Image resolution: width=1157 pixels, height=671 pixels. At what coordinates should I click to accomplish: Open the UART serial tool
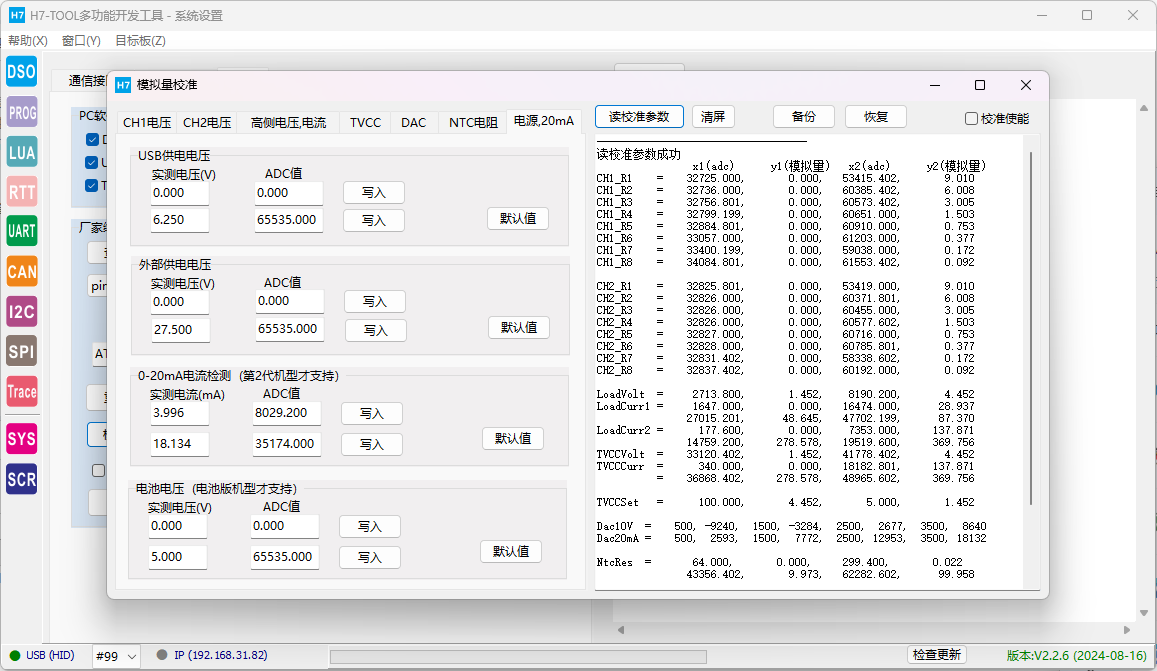click(21, 231)
